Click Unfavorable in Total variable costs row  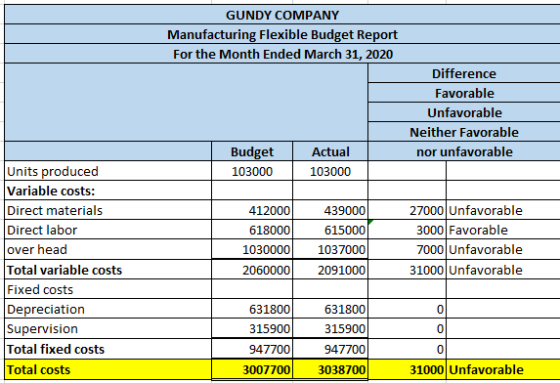click(485, 270)
